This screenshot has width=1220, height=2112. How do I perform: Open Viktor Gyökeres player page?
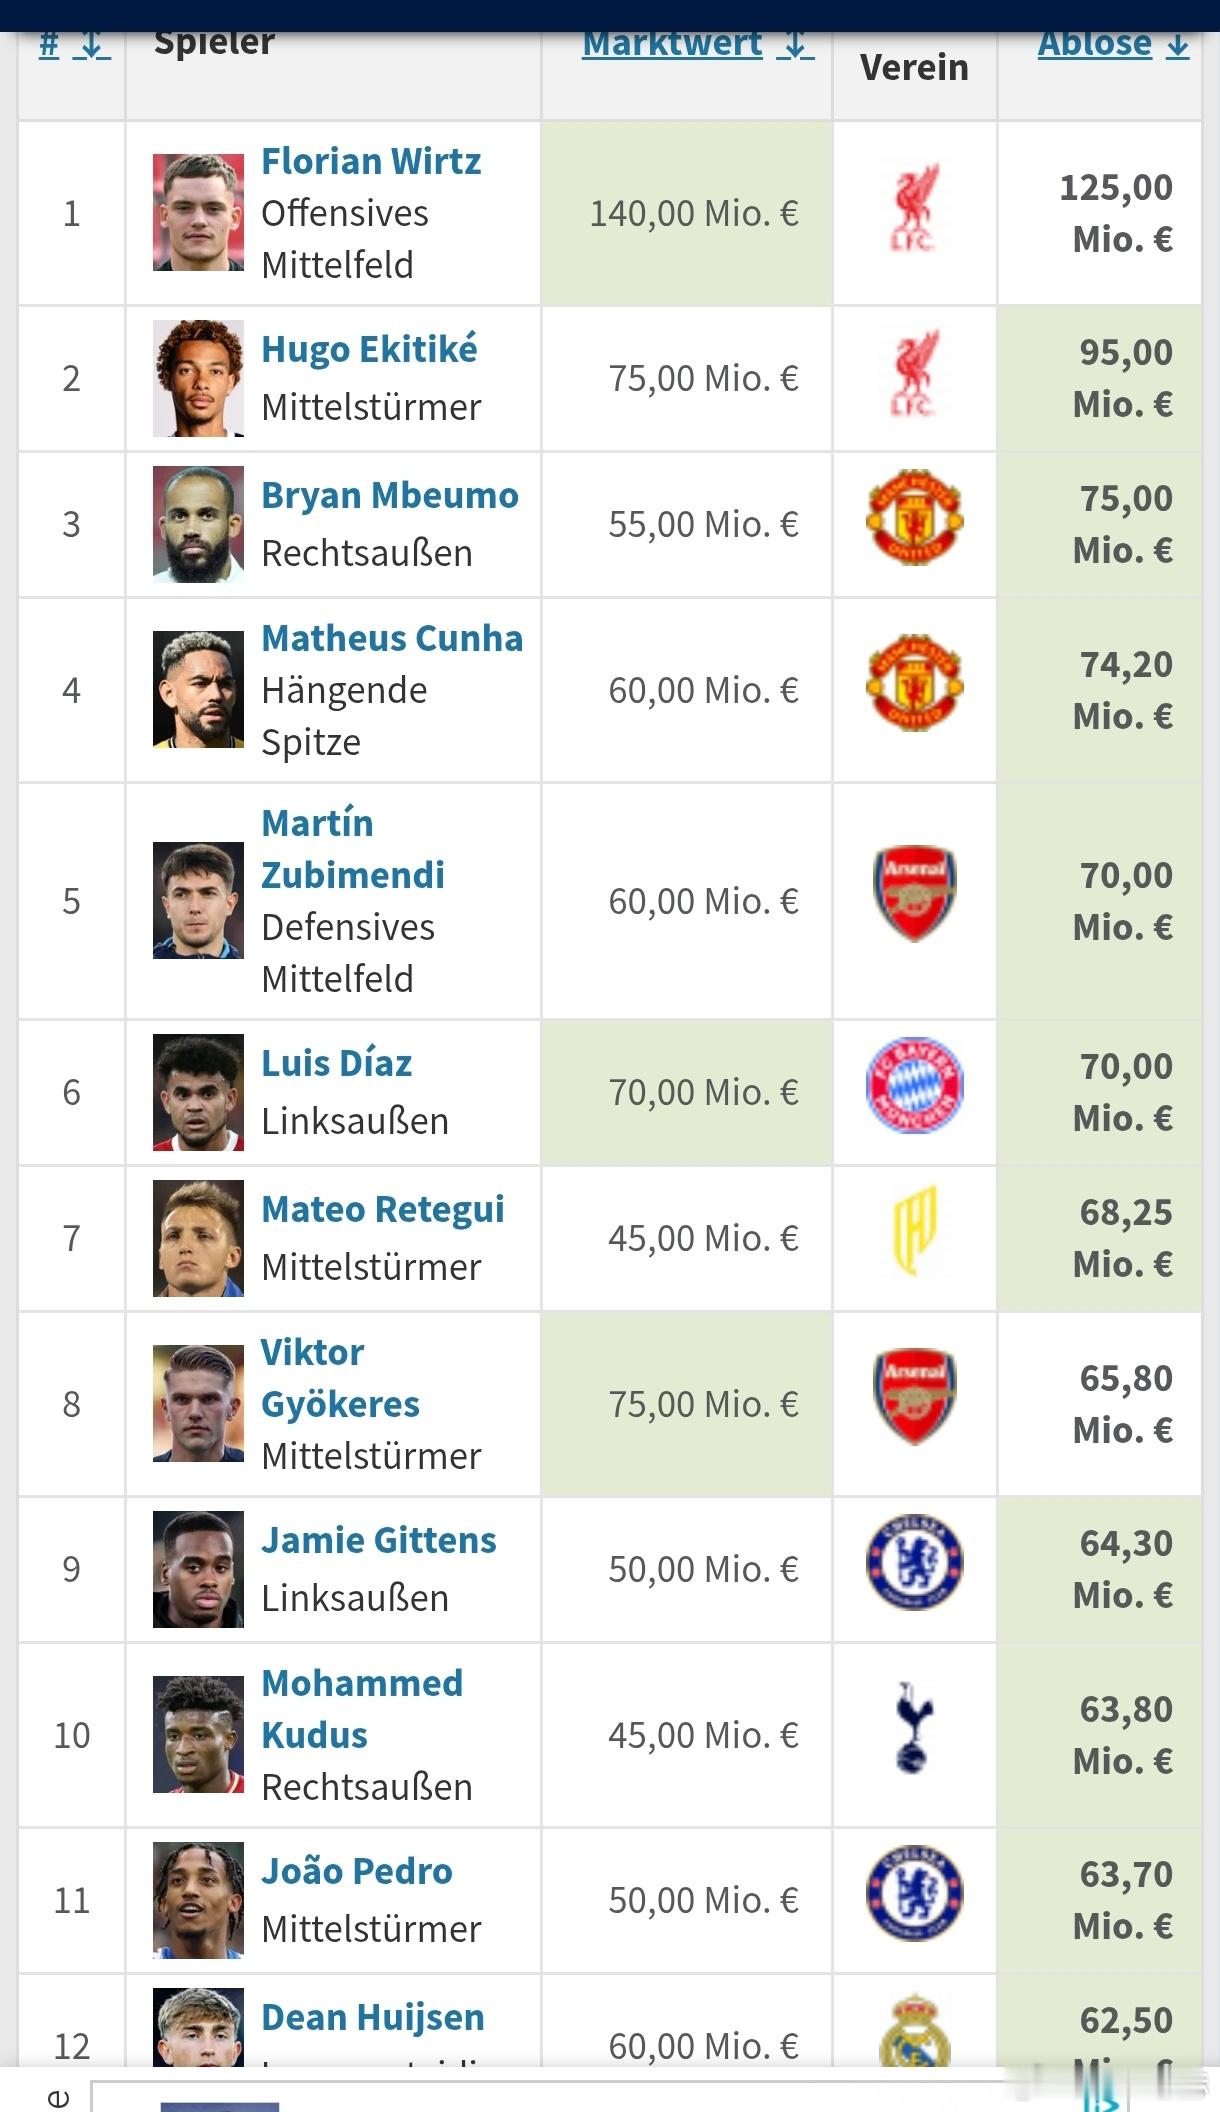click(340, 1378)
